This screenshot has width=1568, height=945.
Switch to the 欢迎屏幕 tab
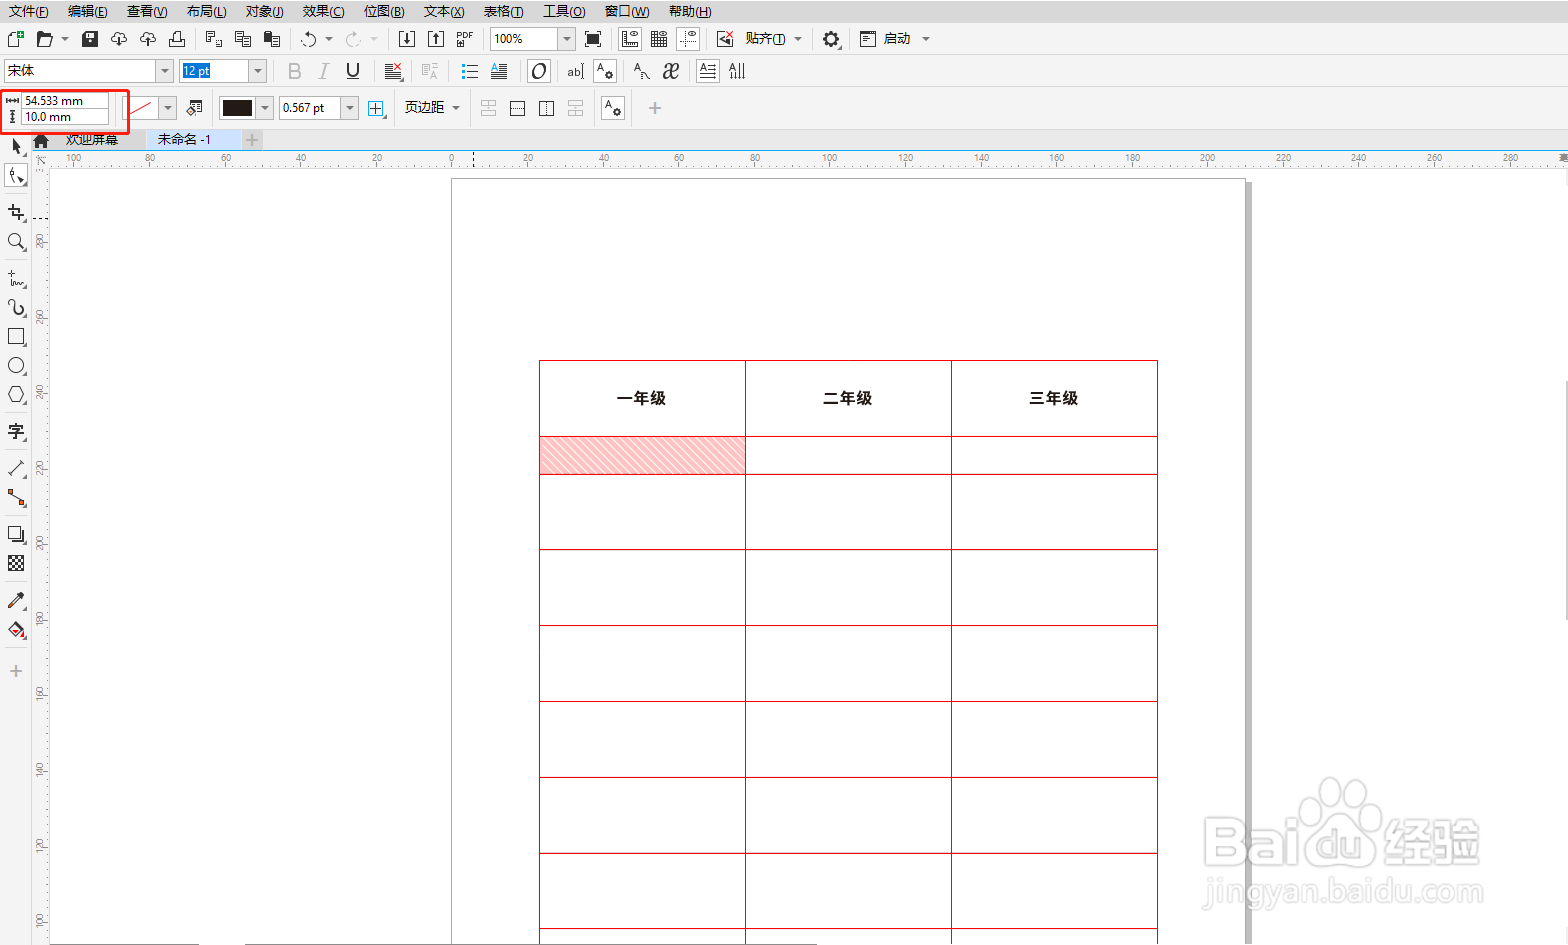click(x=92, y=141)
